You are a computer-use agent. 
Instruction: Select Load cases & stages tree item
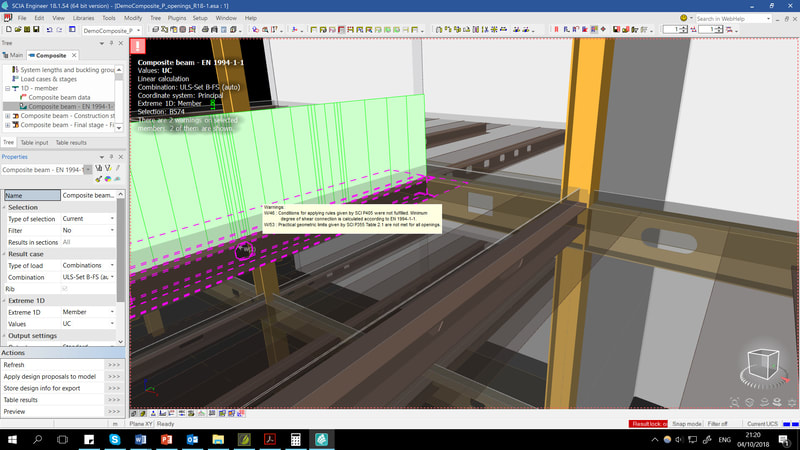click(x=48, y=79)
